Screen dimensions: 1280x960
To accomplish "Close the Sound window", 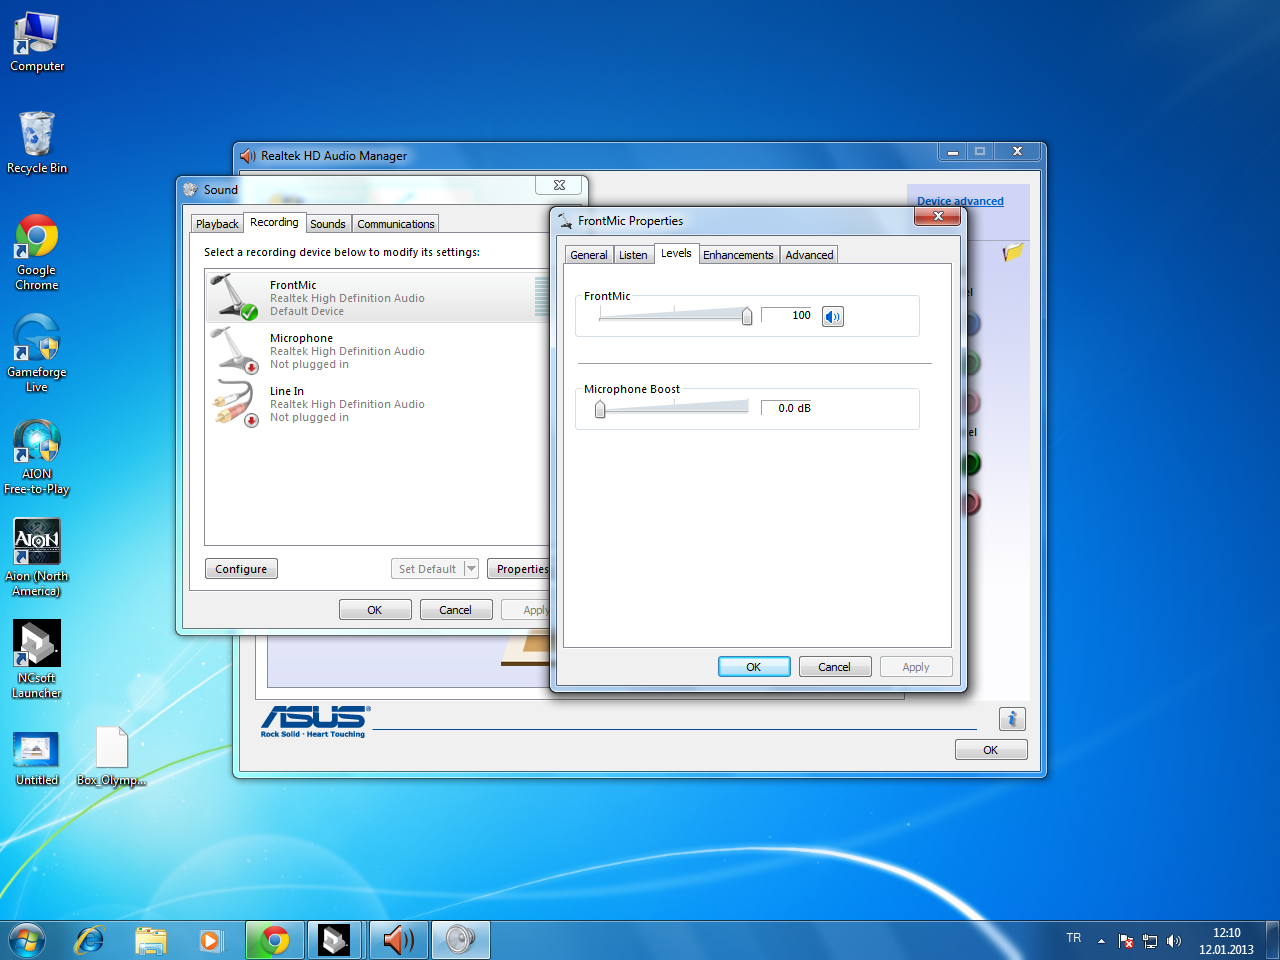I will click(x=559, y=185).
